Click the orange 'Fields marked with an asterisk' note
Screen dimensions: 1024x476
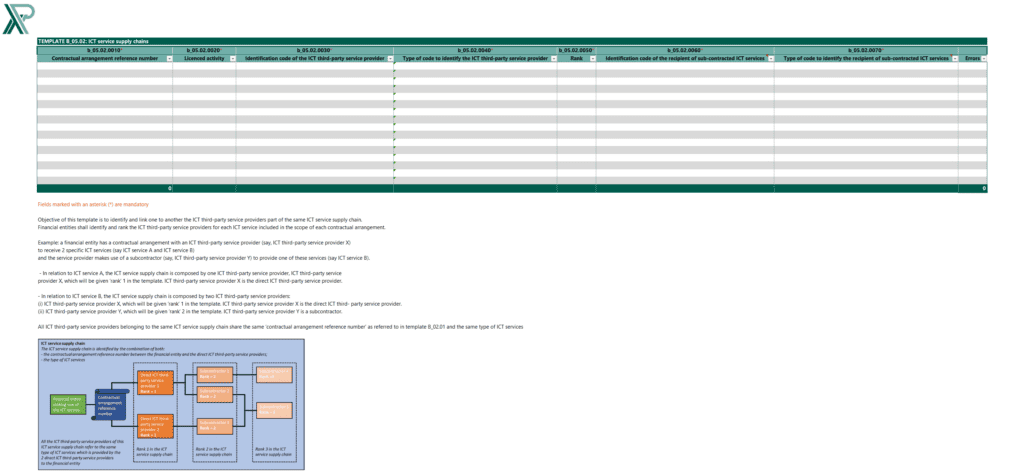click(x=93, y=204)
